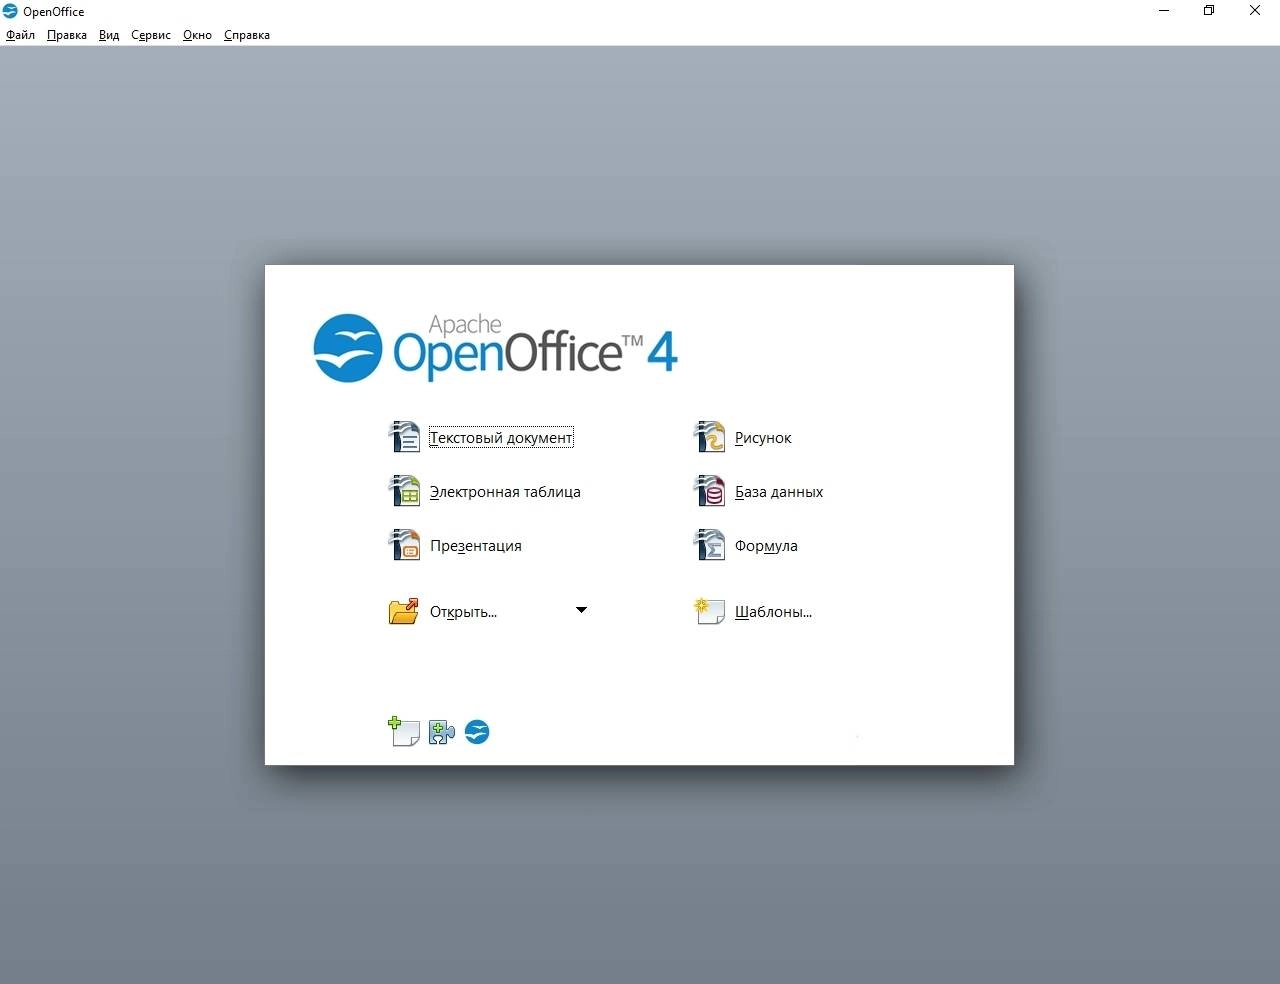
Task: Start a new Презентация
Action: click(x=476, y=546)
